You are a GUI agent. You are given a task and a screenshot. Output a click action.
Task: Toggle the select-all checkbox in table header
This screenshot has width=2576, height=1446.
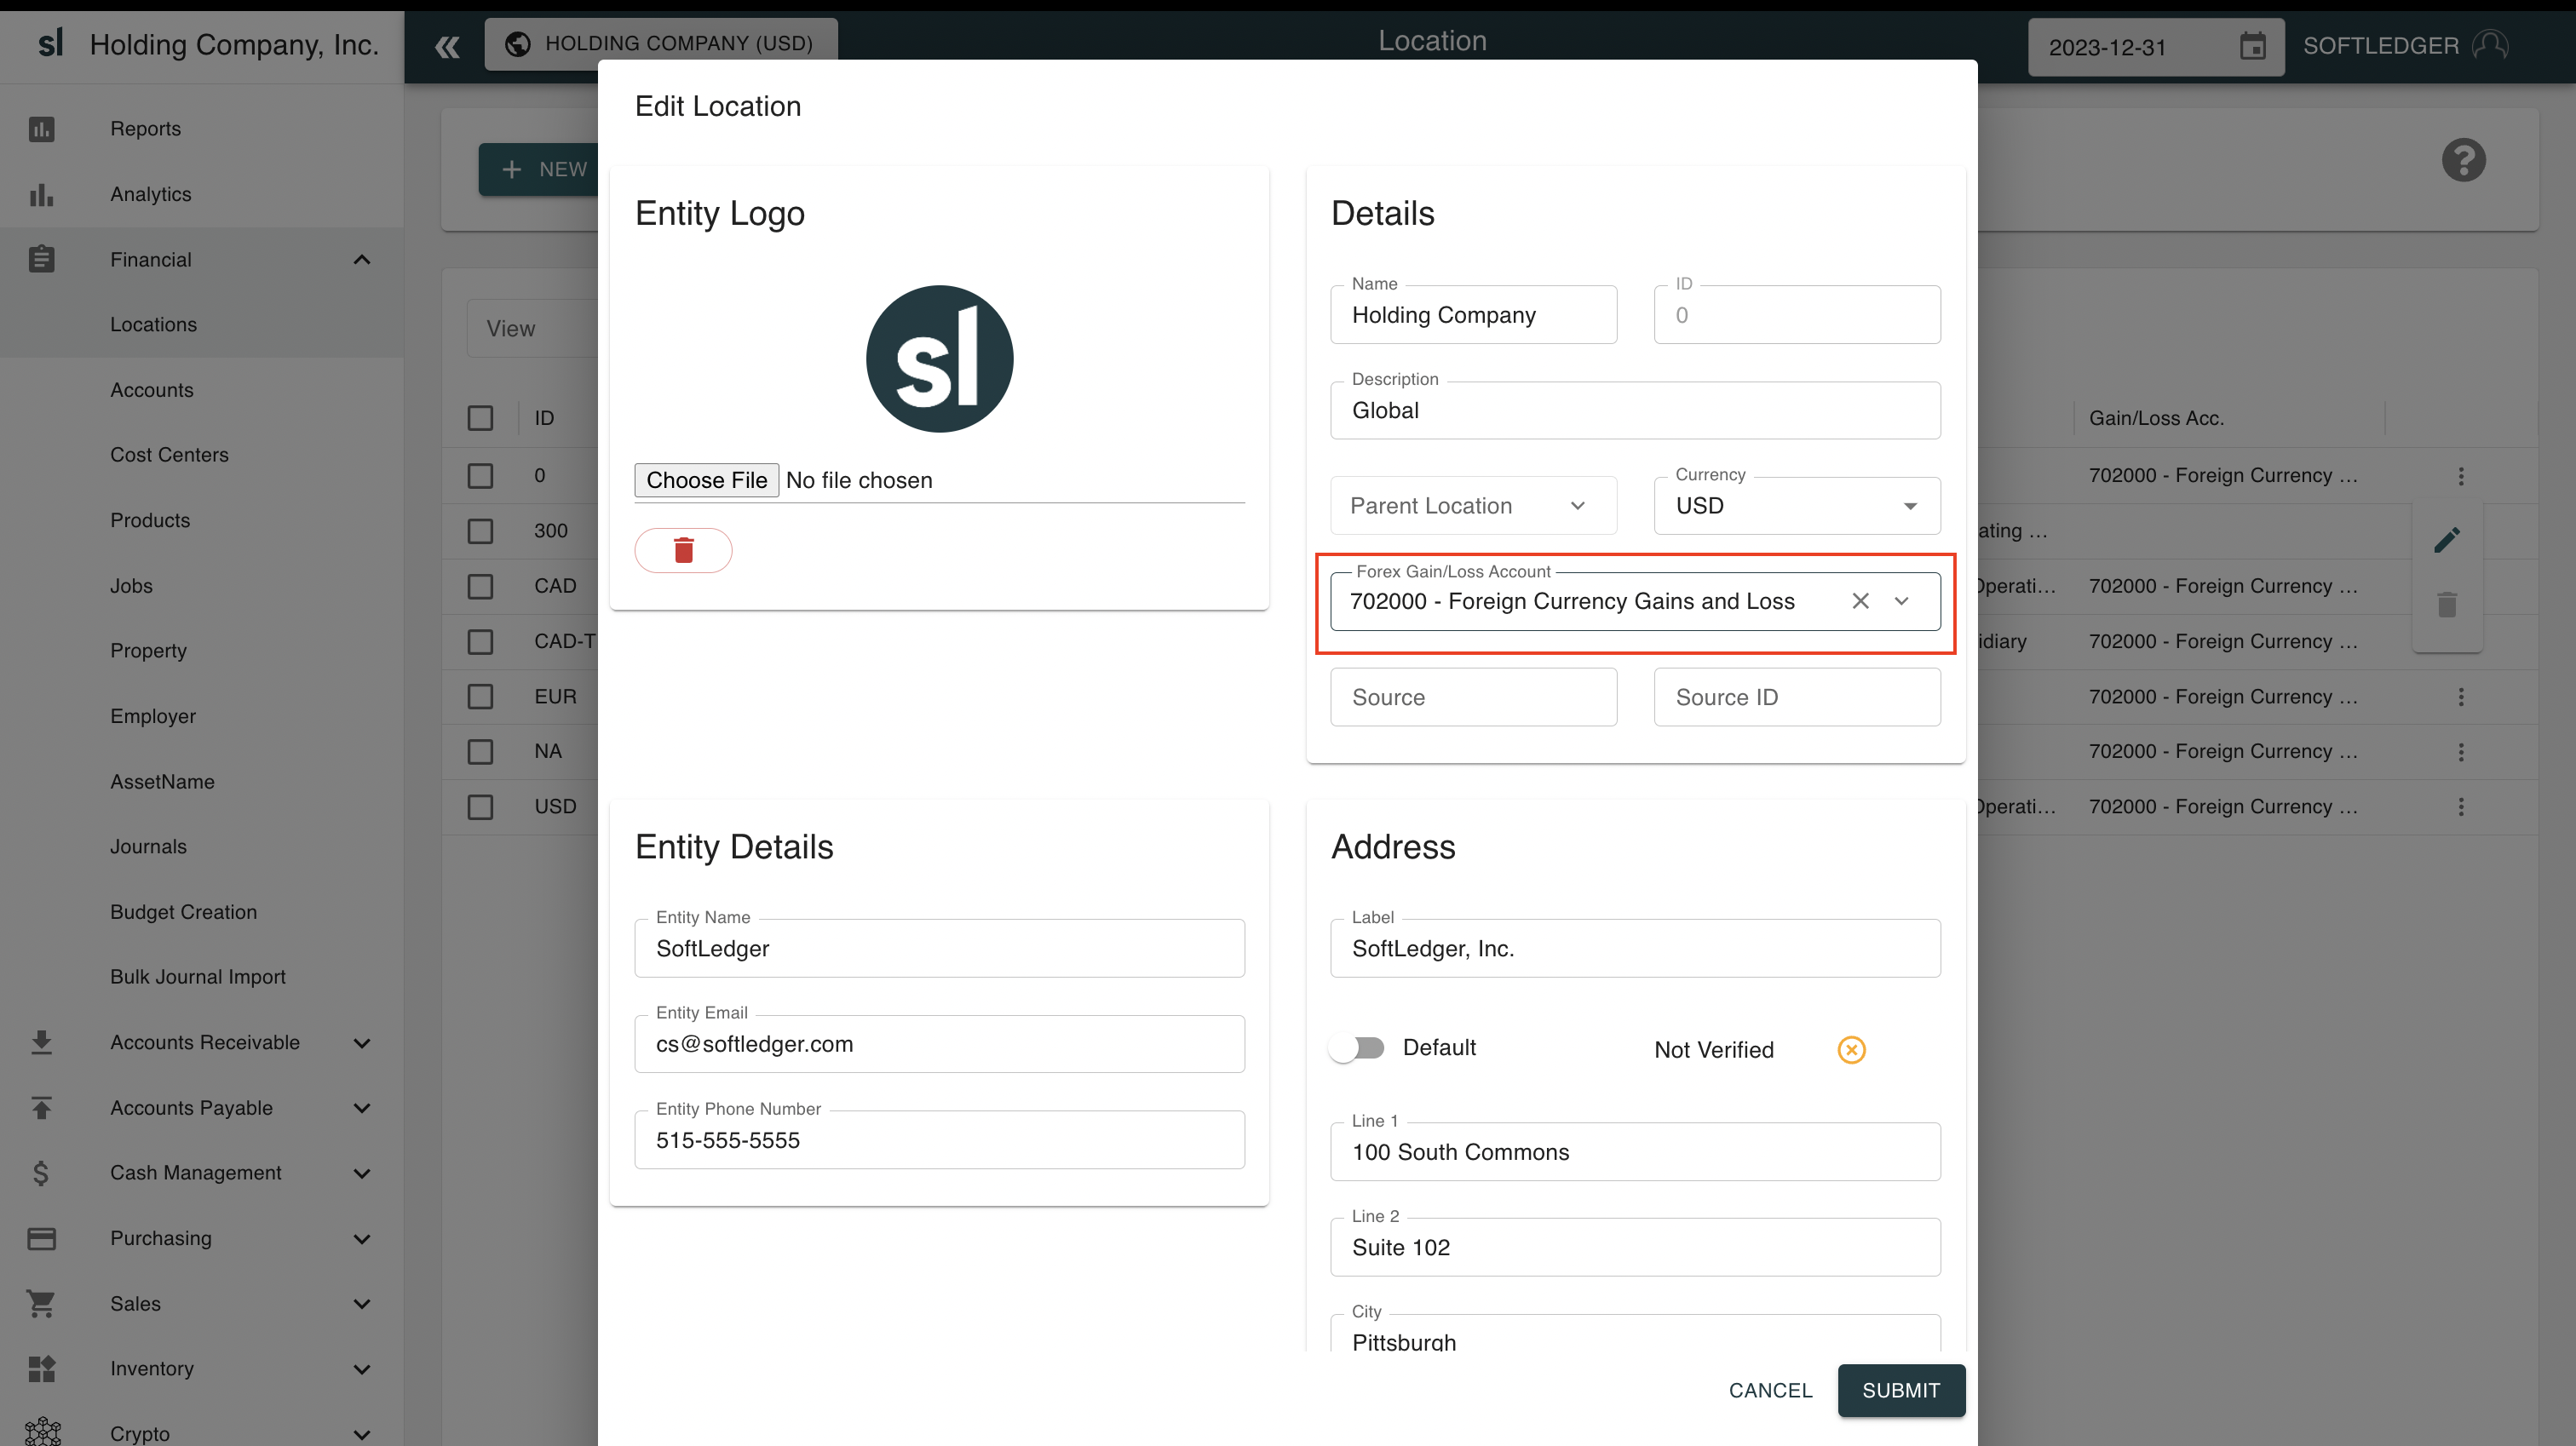click(480, 418)
